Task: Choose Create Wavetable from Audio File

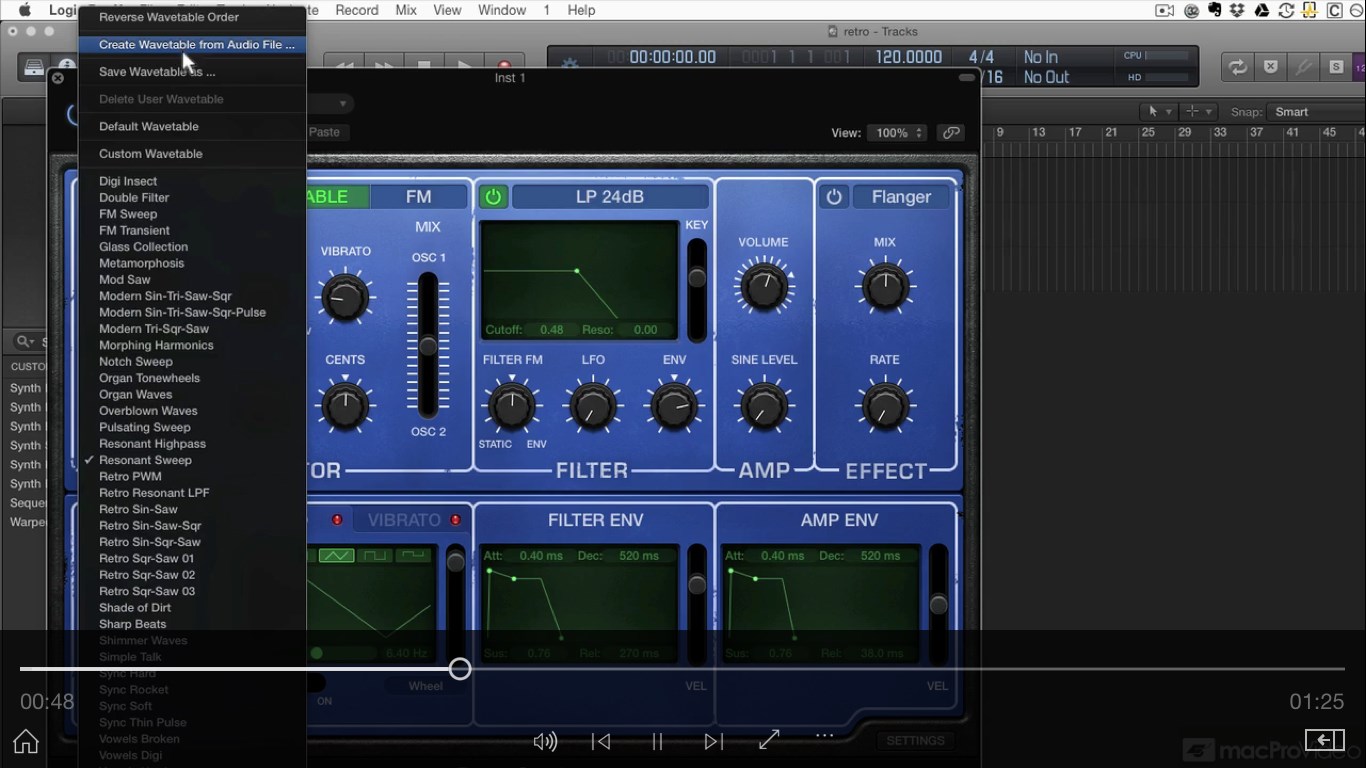Action: click(x=190, y=45)
